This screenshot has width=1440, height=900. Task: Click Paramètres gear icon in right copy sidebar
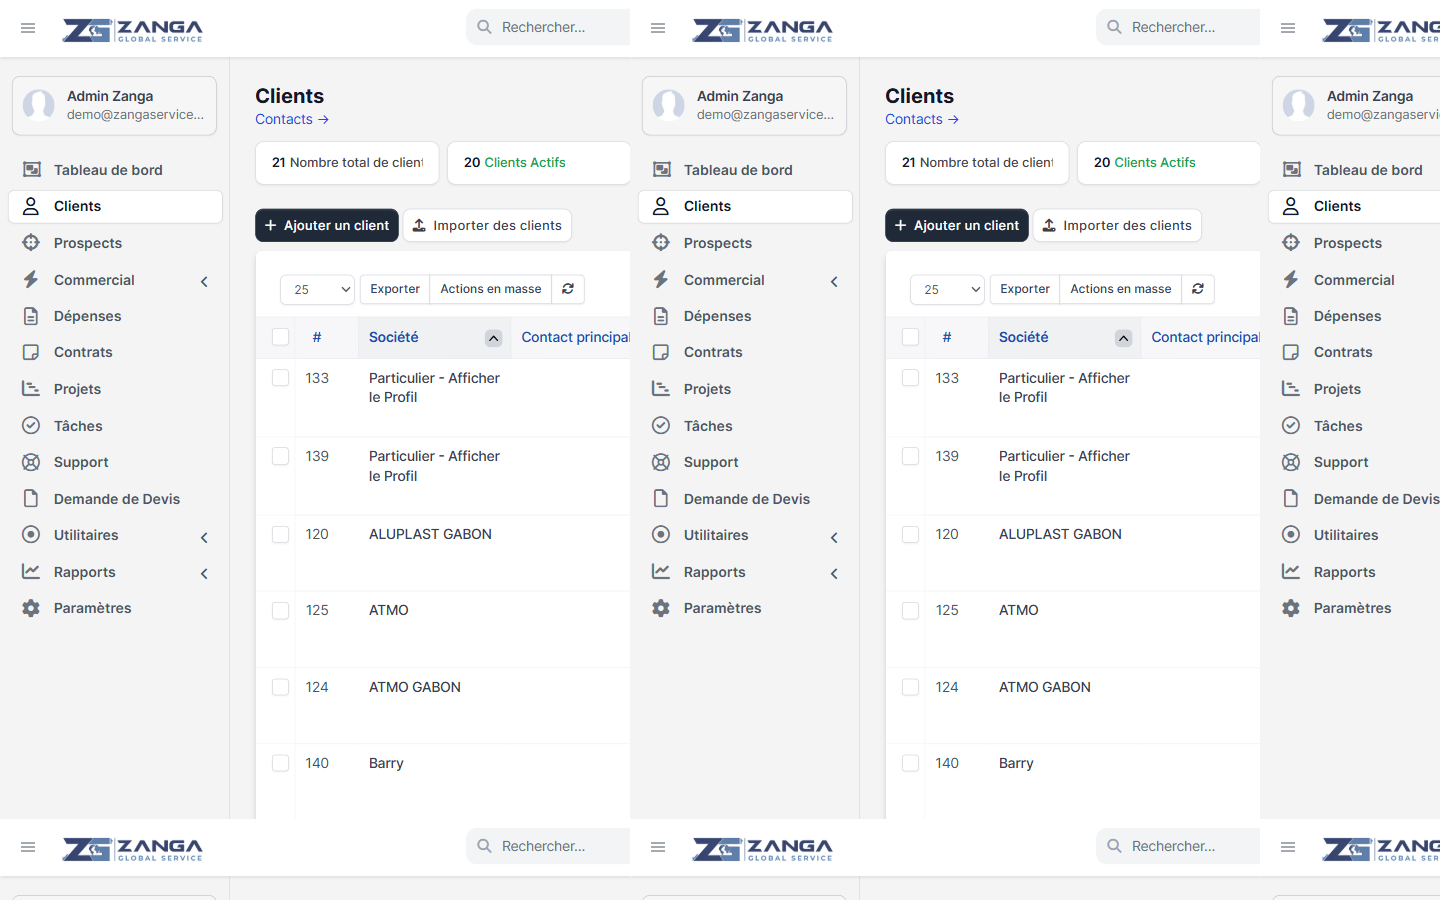[1291, 608]
